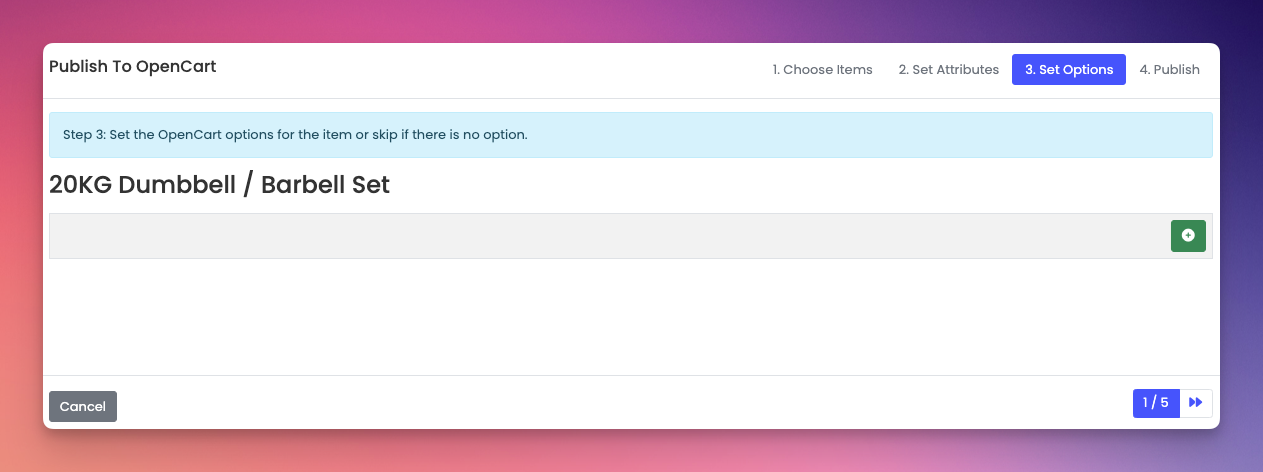Click the 1 / 5 item counter
The width and height of the screenshot is (1263, 472).
(1156, 403)
